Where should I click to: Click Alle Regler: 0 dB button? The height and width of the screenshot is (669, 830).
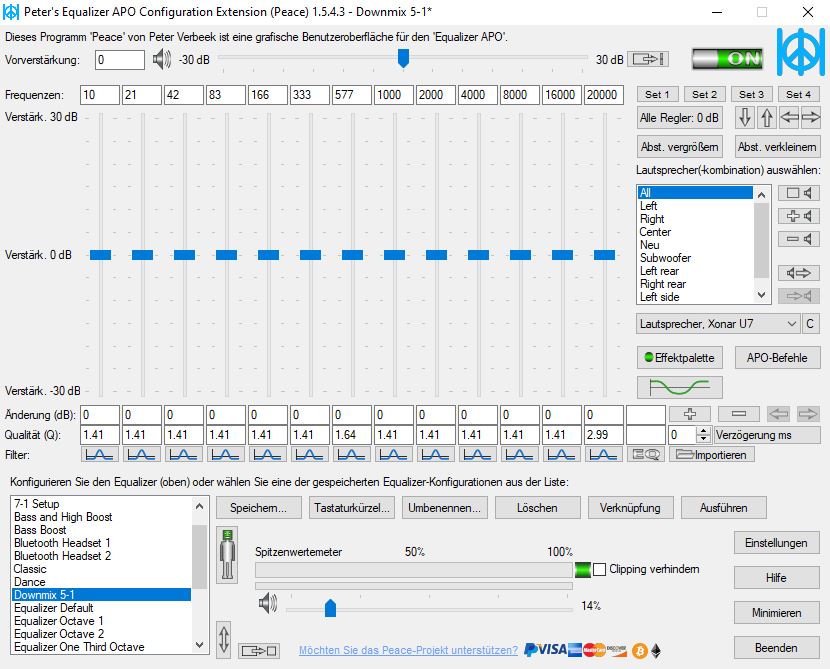[x=680, y=117]
